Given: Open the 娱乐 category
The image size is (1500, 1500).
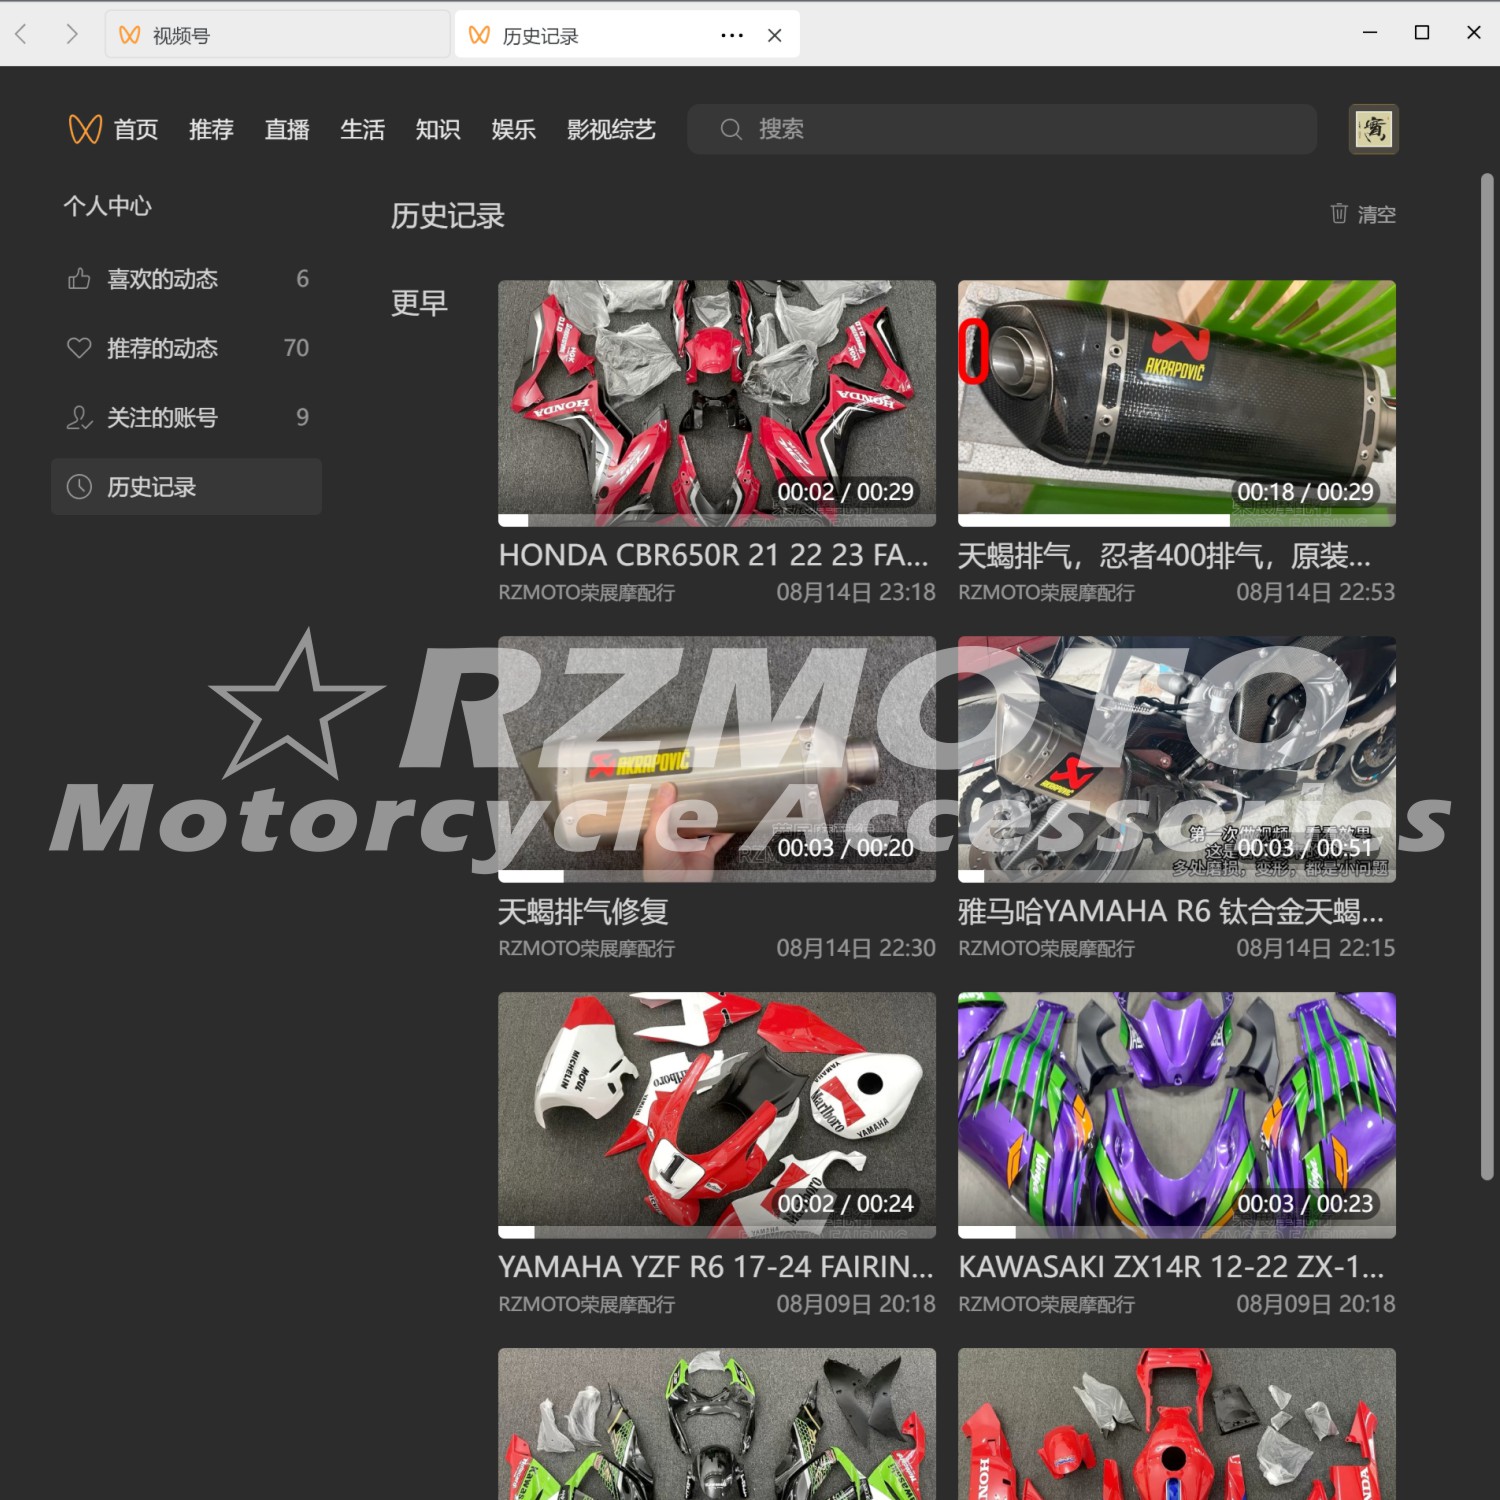Looking at the screenshot, I should tap(513, 129).
